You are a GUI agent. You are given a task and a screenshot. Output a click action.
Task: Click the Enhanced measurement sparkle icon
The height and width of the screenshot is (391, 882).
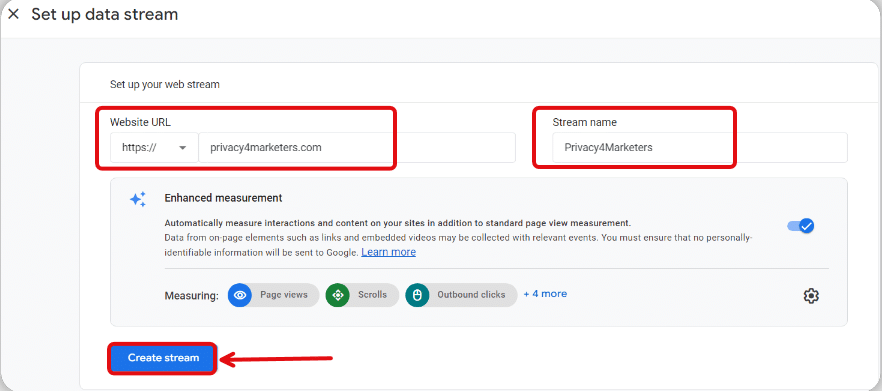tap(138, 199)
